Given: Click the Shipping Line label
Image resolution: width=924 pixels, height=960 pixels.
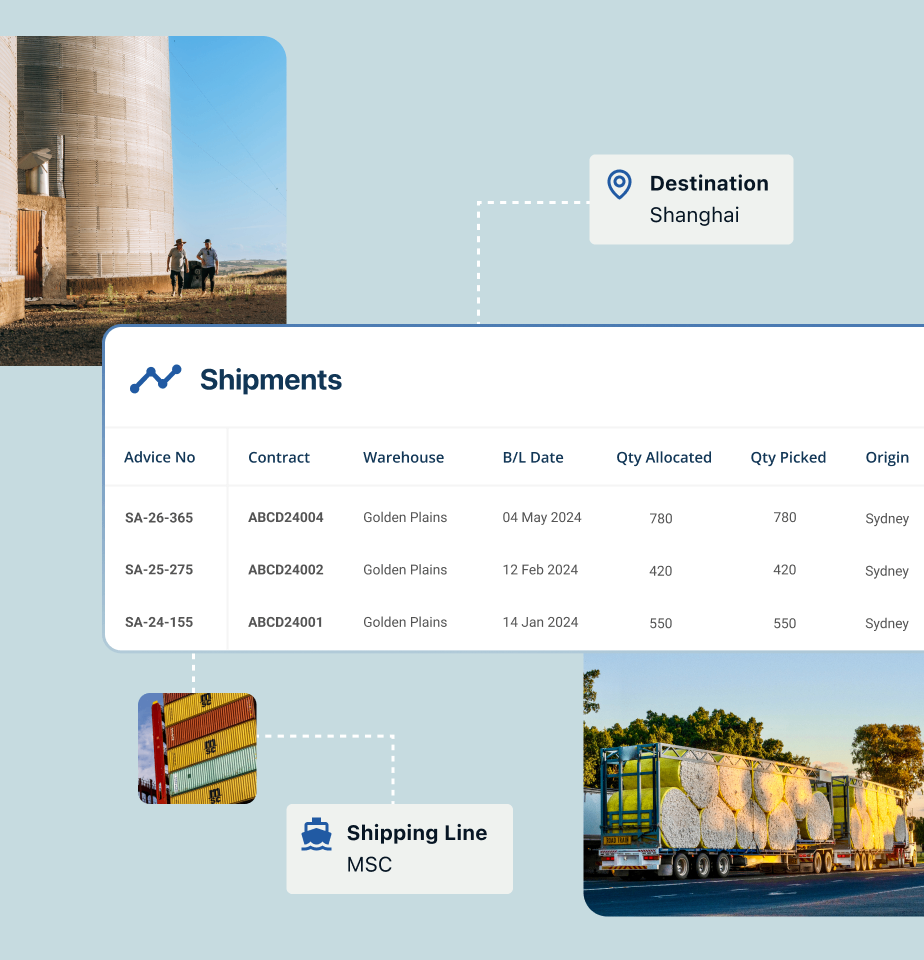Looking at the screenshot, I should click(417, 833).
